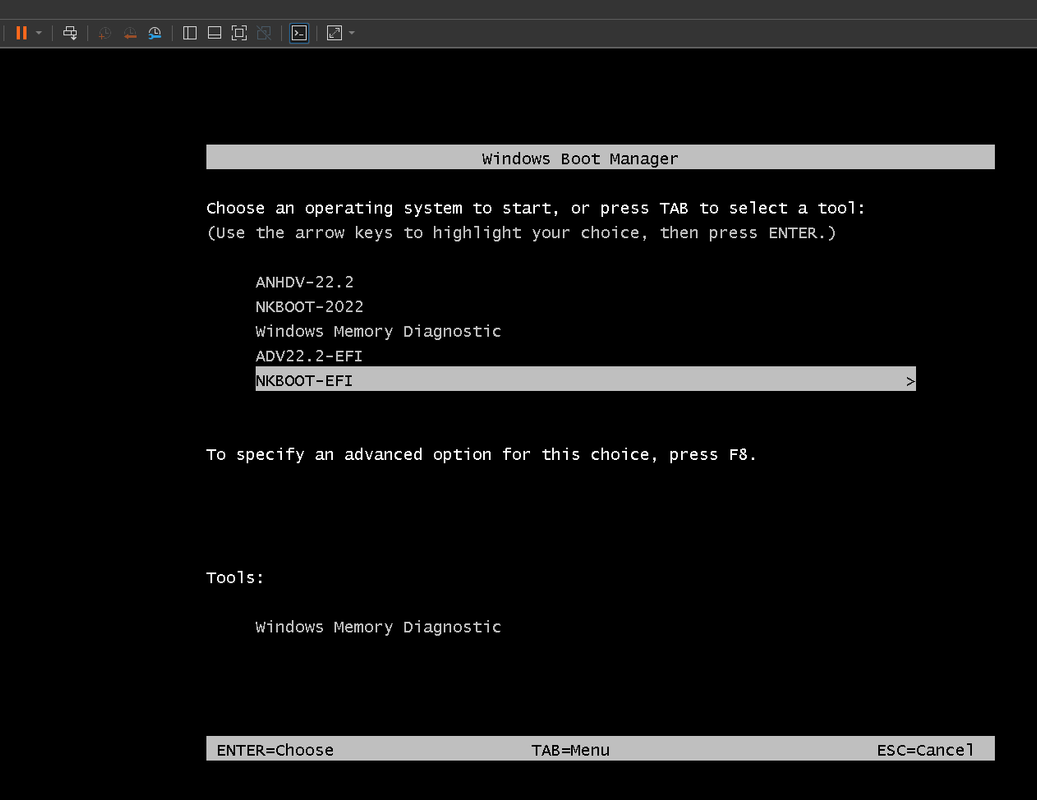Click the arrow on NKBOOT-EFI row
Image resolution: width=1037 pixels, height=800 pixels.
pos(910,381)
